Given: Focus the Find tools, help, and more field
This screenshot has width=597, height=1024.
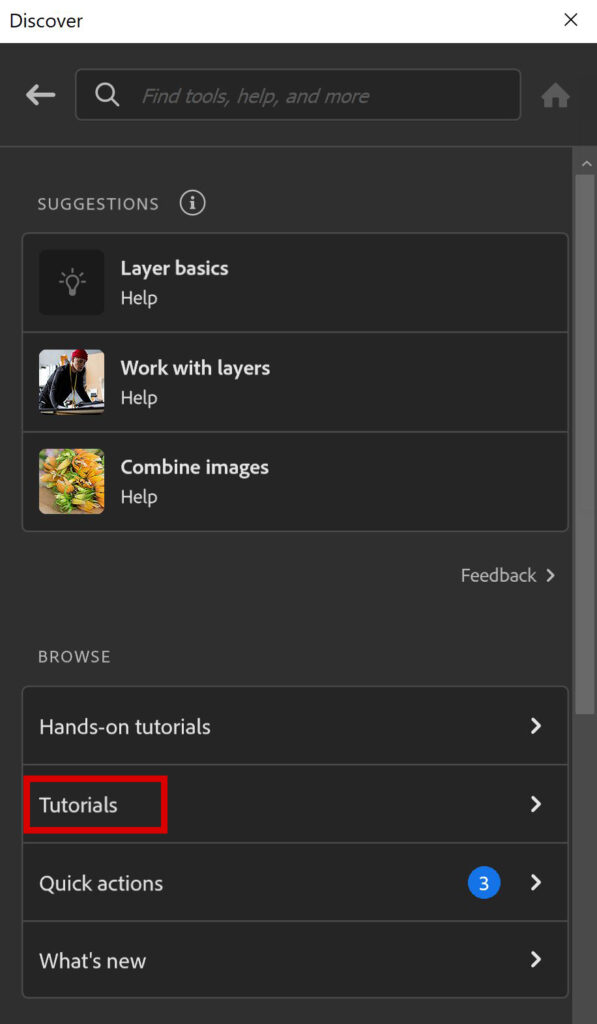Looking at the screenshot, I should pyautogui.click(x=298, y=95).
